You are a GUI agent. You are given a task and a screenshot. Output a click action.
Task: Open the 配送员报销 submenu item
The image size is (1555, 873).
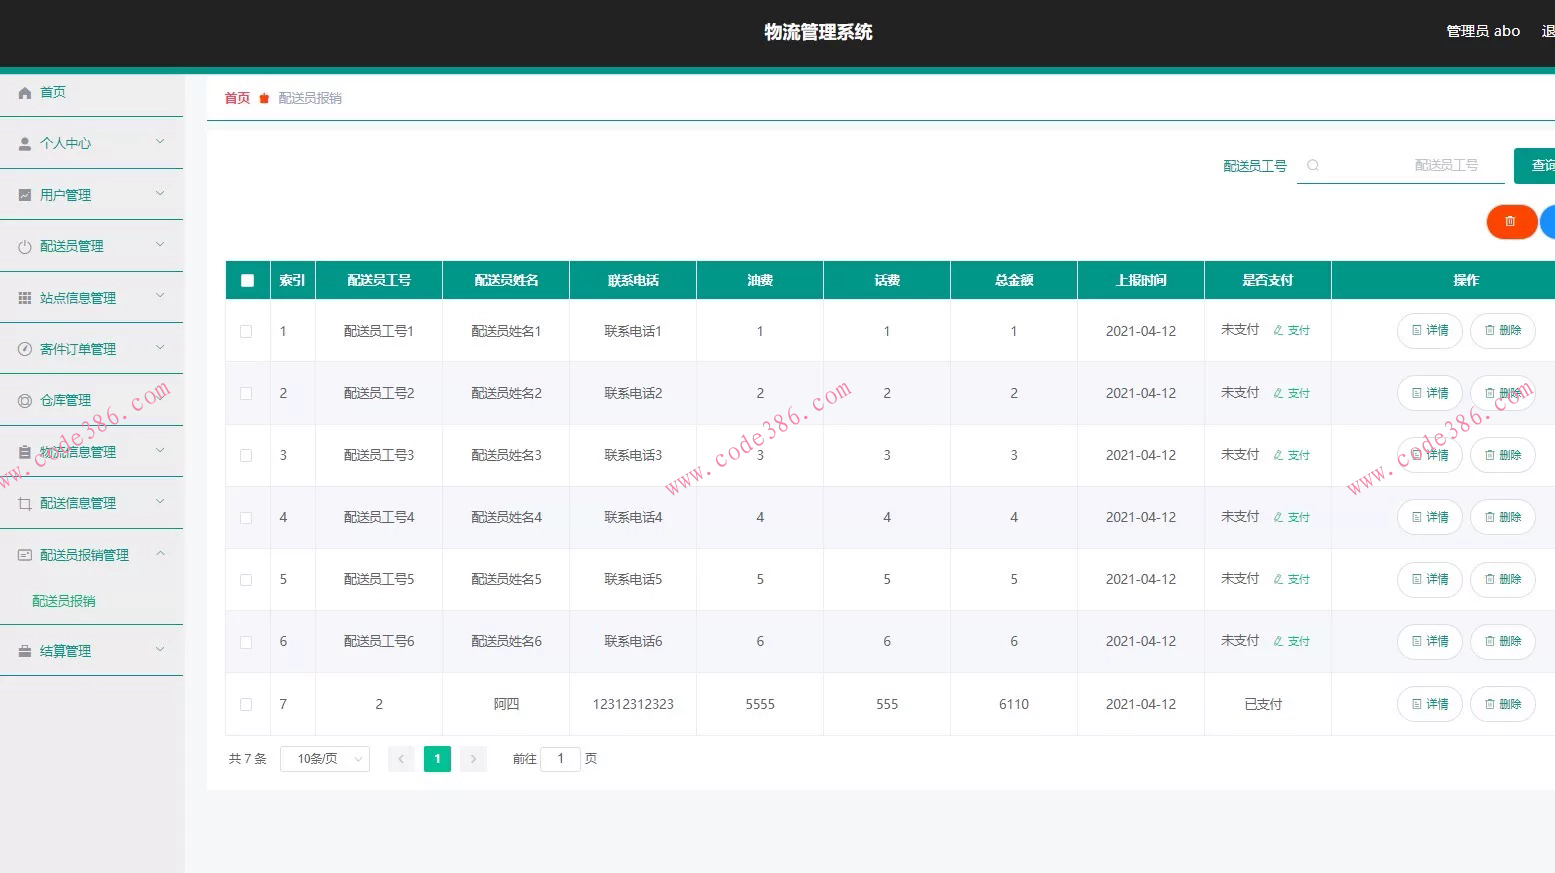[64, 601]
